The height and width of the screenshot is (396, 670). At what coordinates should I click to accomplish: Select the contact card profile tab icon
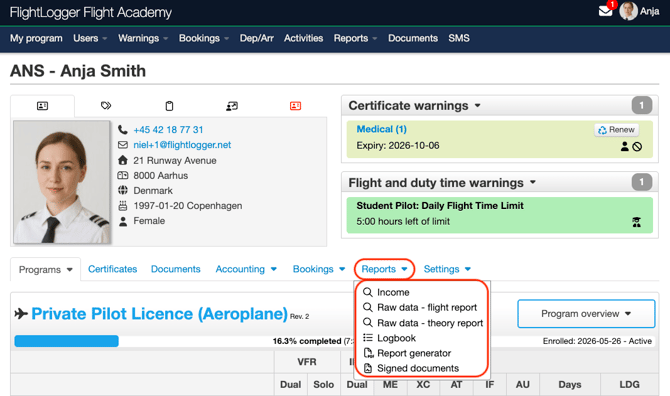(42, 106)
